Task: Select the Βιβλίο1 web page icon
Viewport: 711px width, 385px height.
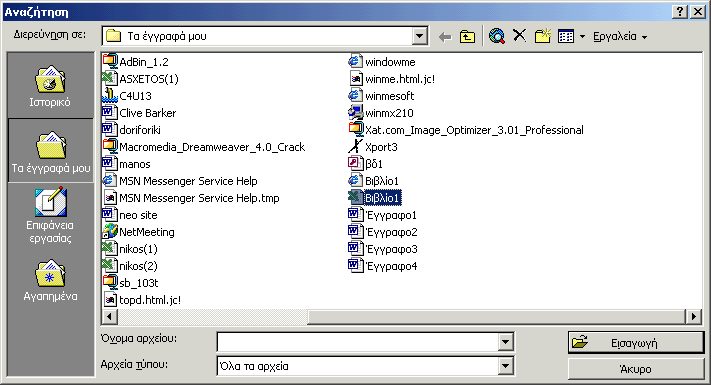Action: coord(356,180)
